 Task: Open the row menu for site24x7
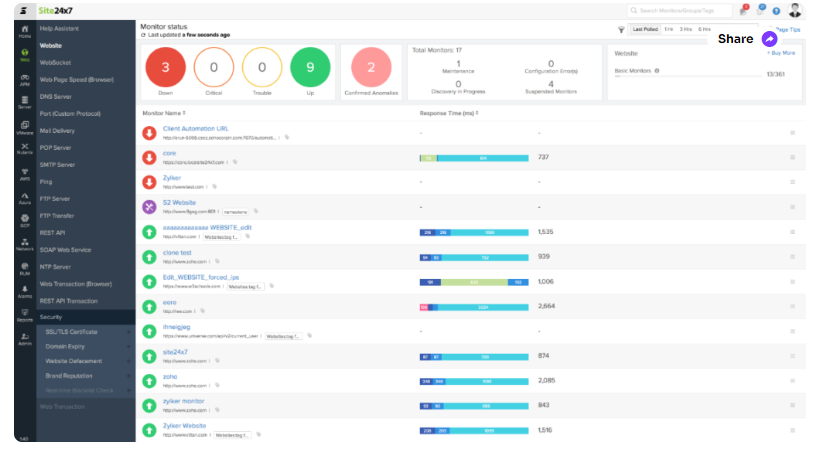tap(792, 356)
